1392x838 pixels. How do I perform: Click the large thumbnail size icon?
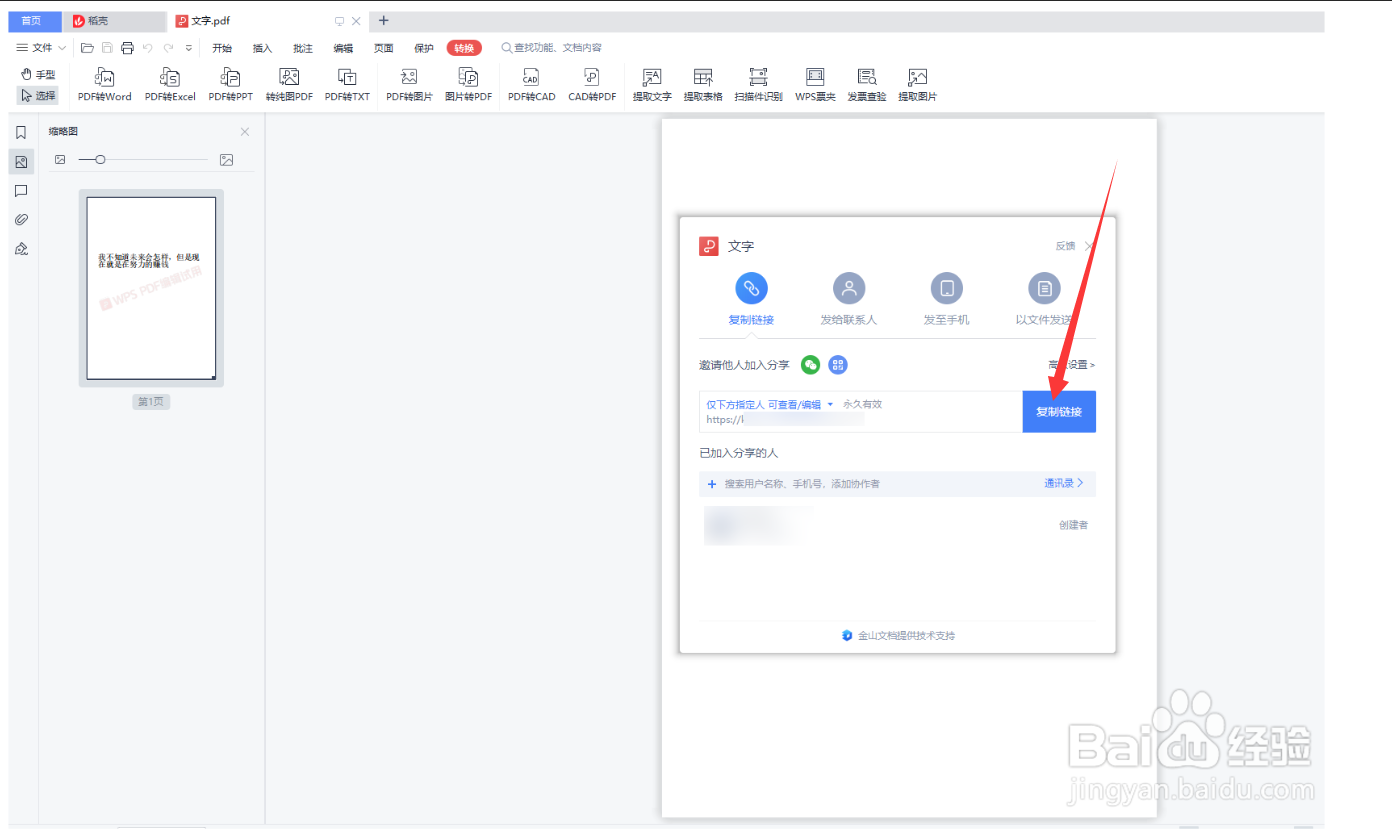click(x=227, y=160)
